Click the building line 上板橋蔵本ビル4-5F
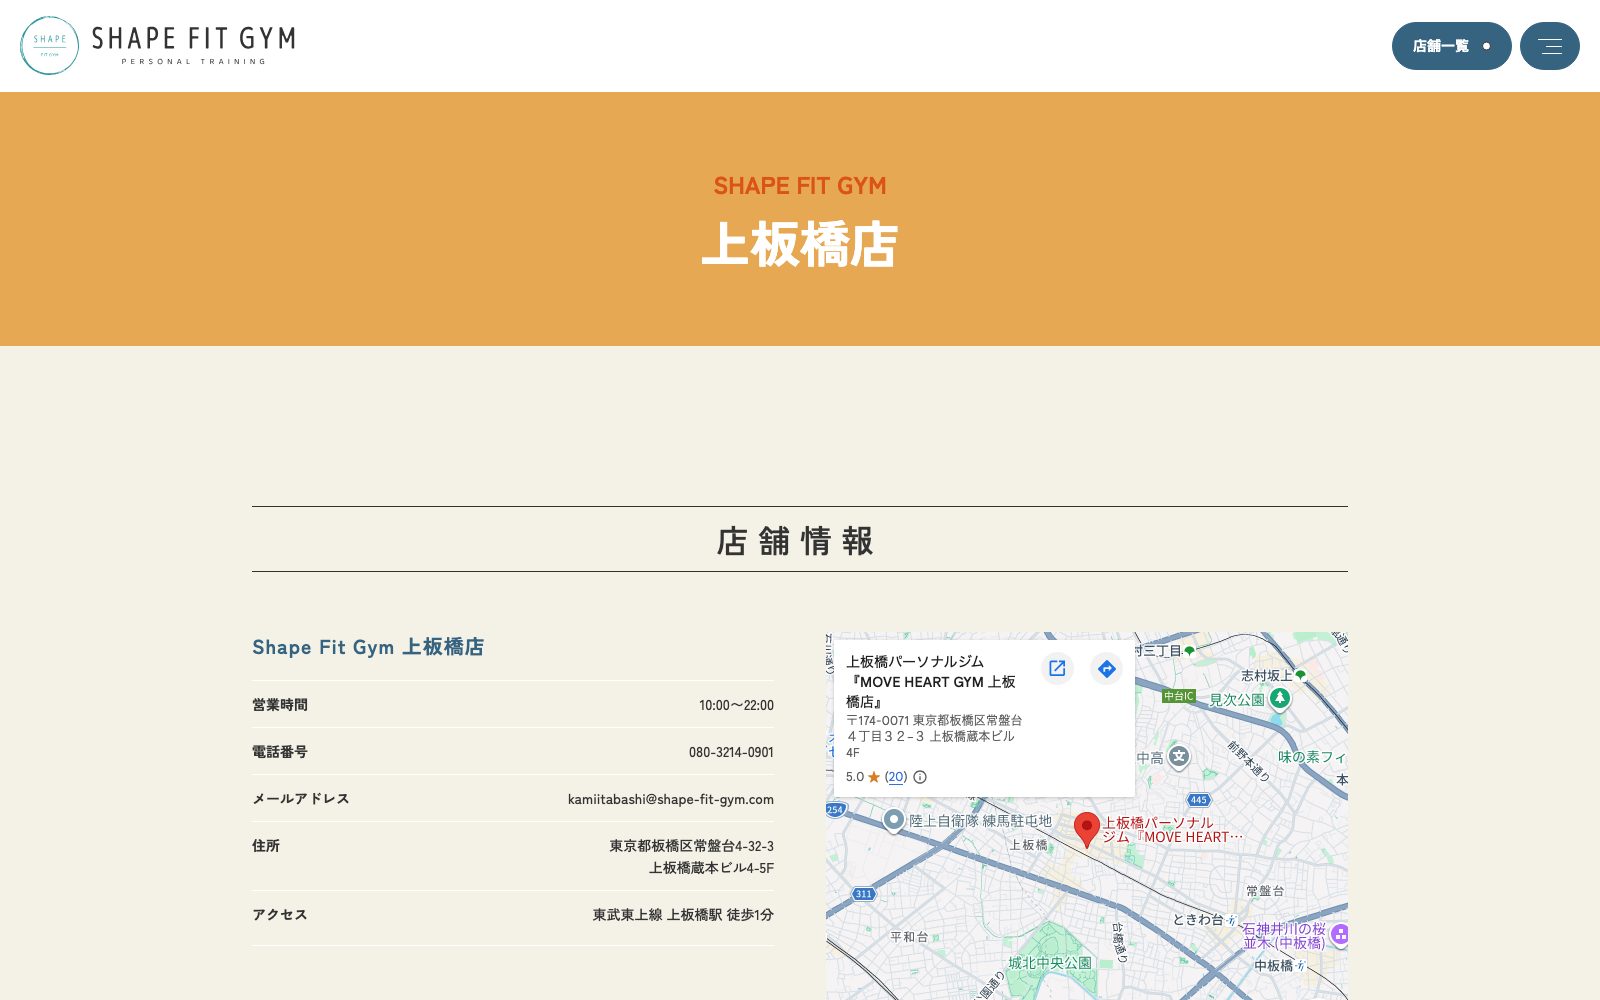The height and width of the screenshot is (1000, 1600). [711, 868]
